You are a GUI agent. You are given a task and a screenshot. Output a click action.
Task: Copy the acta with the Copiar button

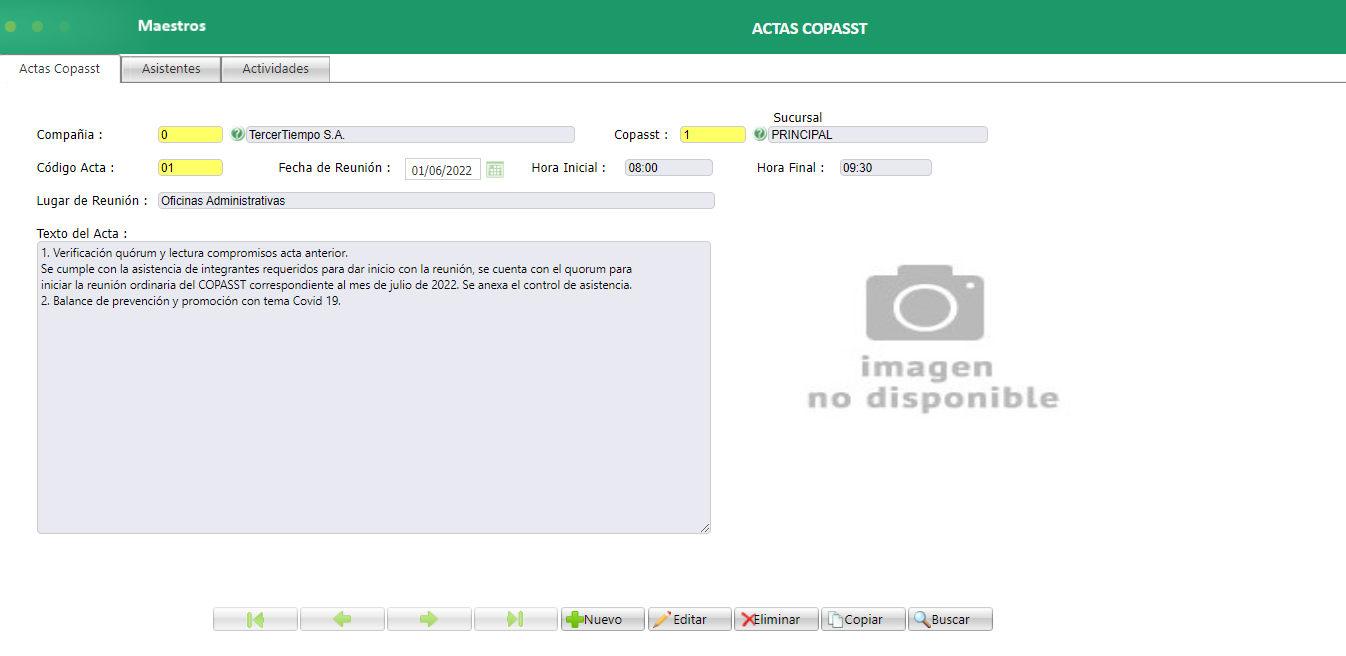(862, 618)
